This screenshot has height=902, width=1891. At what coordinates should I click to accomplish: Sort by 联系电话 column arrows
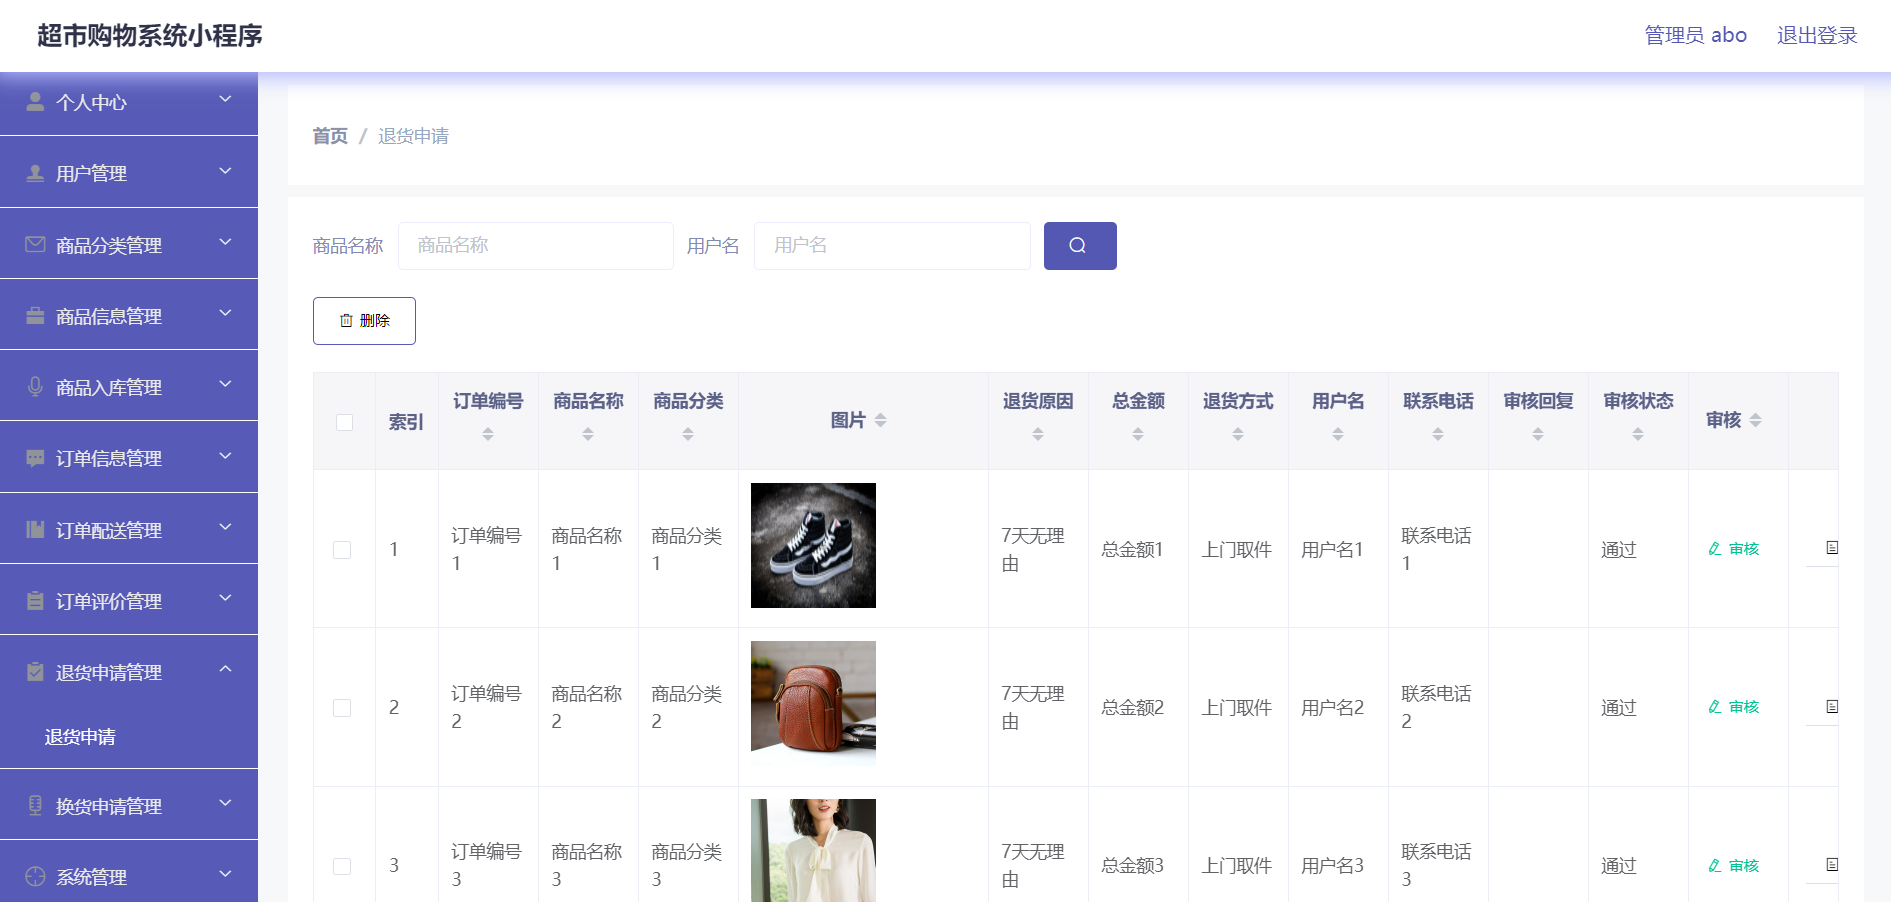[x=1438, y=434]
